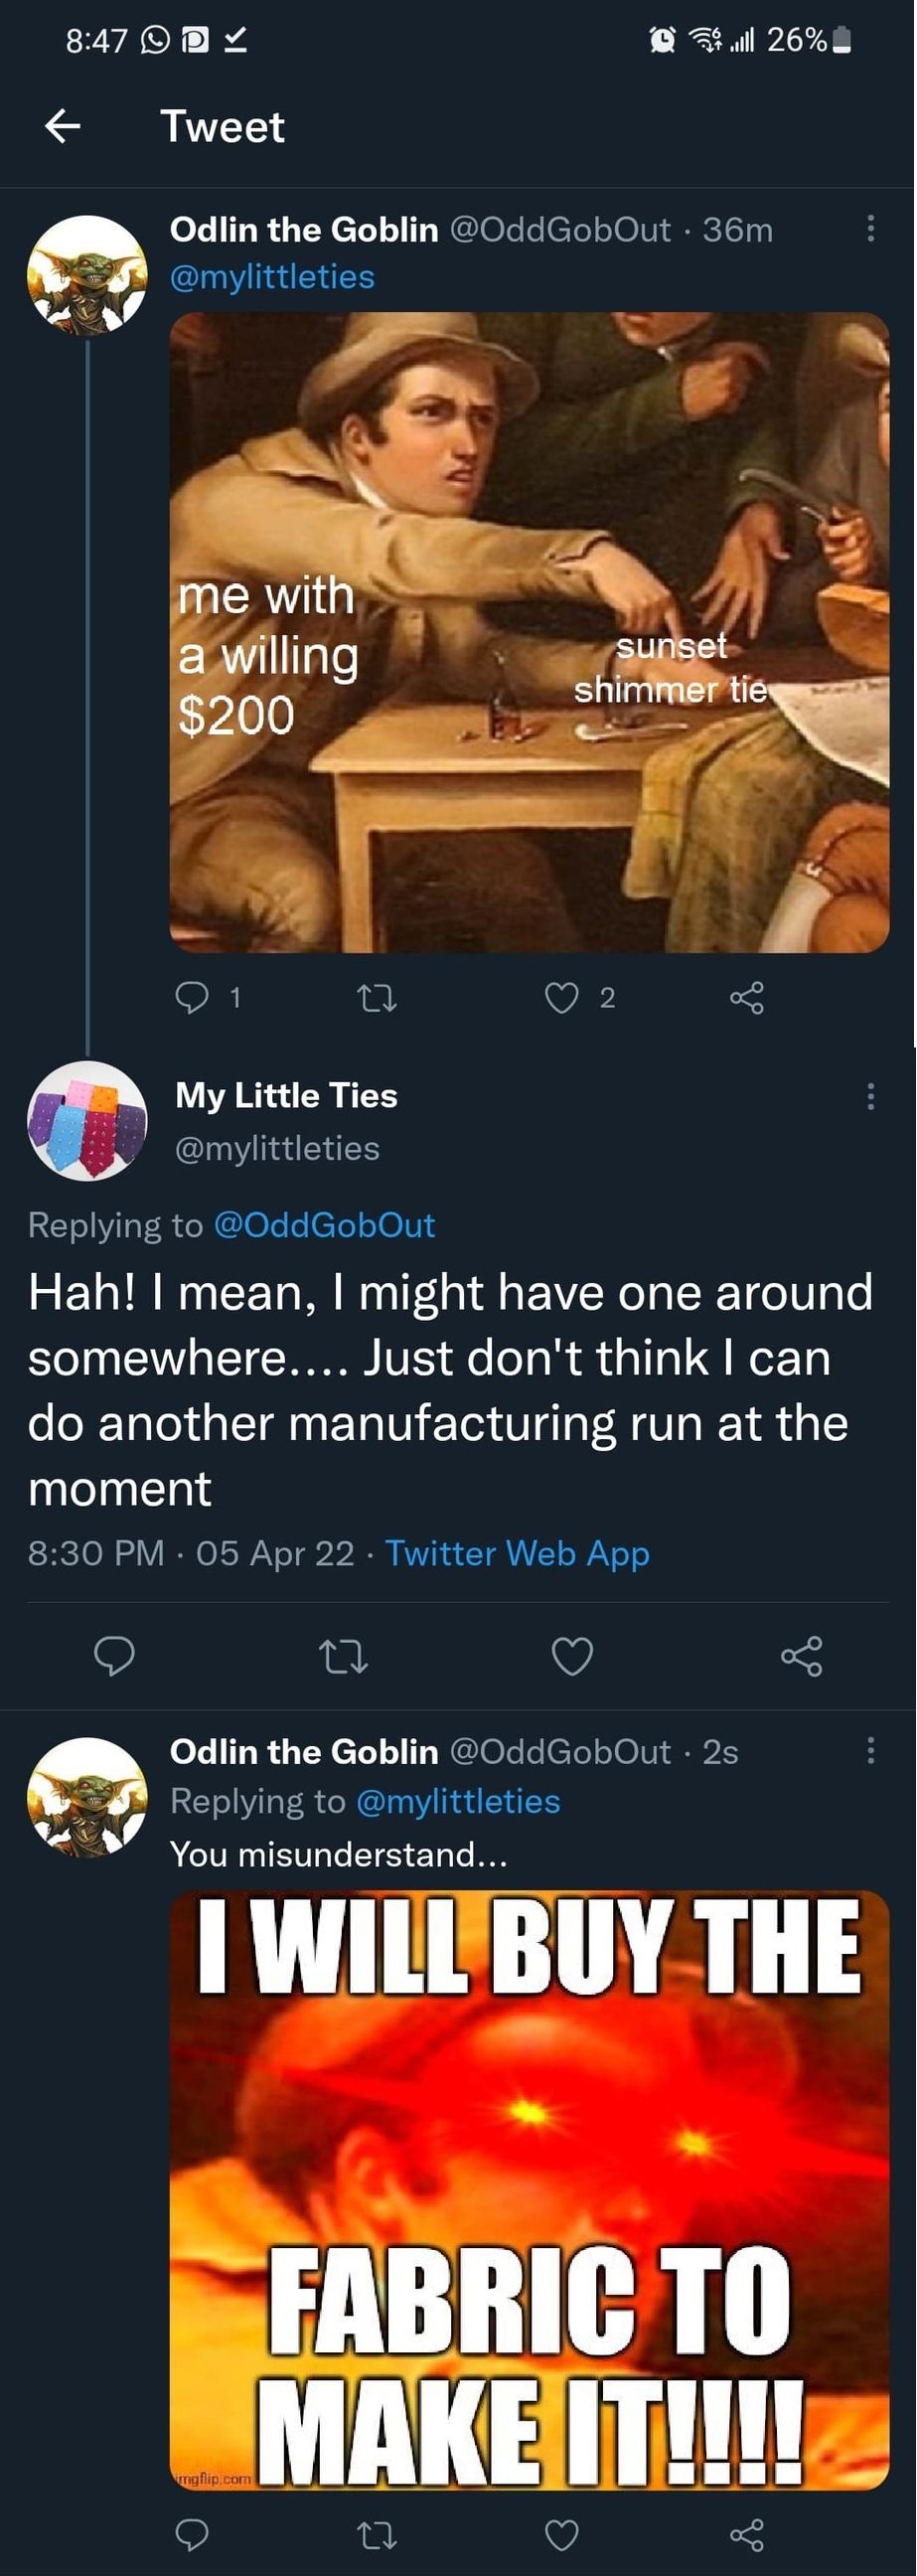Image resolution: width=917 pixels, height=2576 pixels.
Task: Like the first tweet with 2 likes
Action: click(562, 997)
